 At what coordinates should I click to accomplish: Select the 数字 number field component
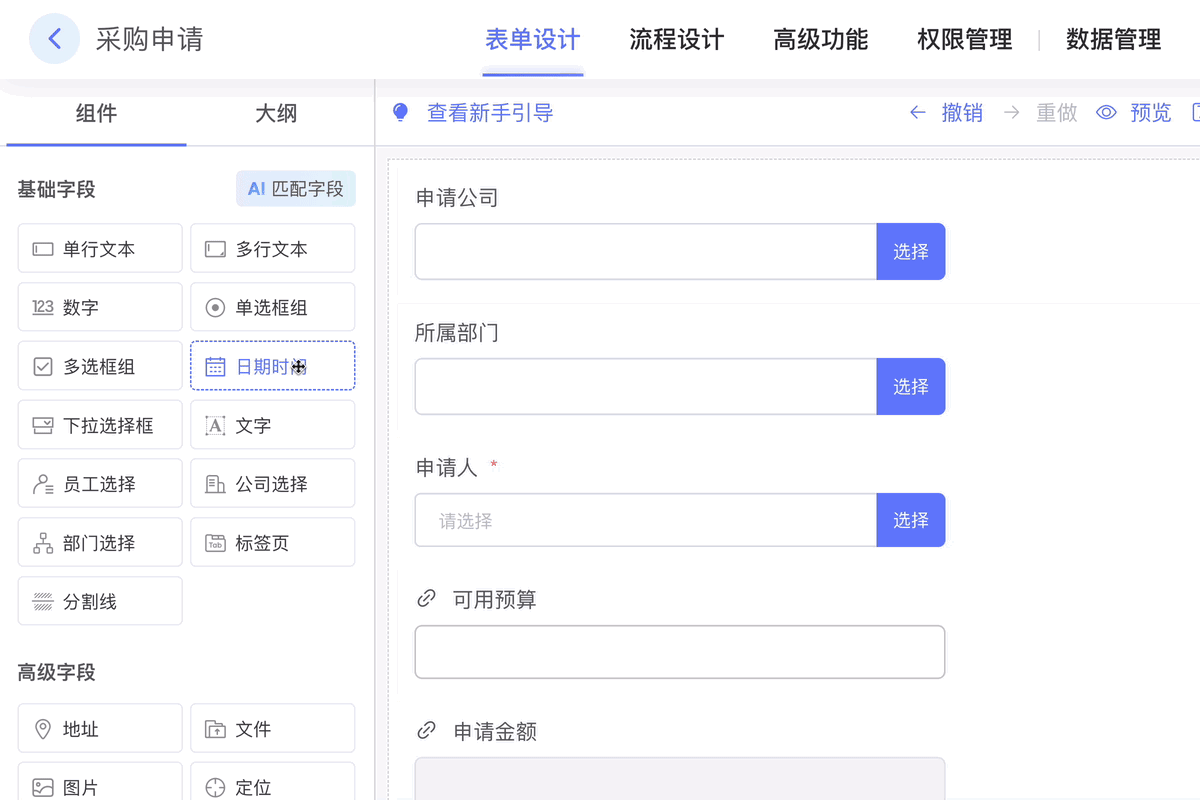click(100, 307)
